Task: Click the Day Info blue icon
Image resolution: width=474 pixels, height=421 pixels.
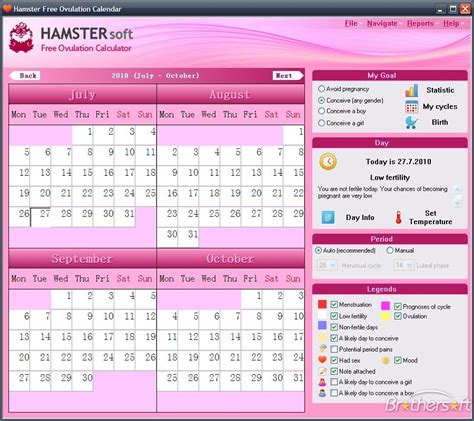Action: [x=328, y=217]
